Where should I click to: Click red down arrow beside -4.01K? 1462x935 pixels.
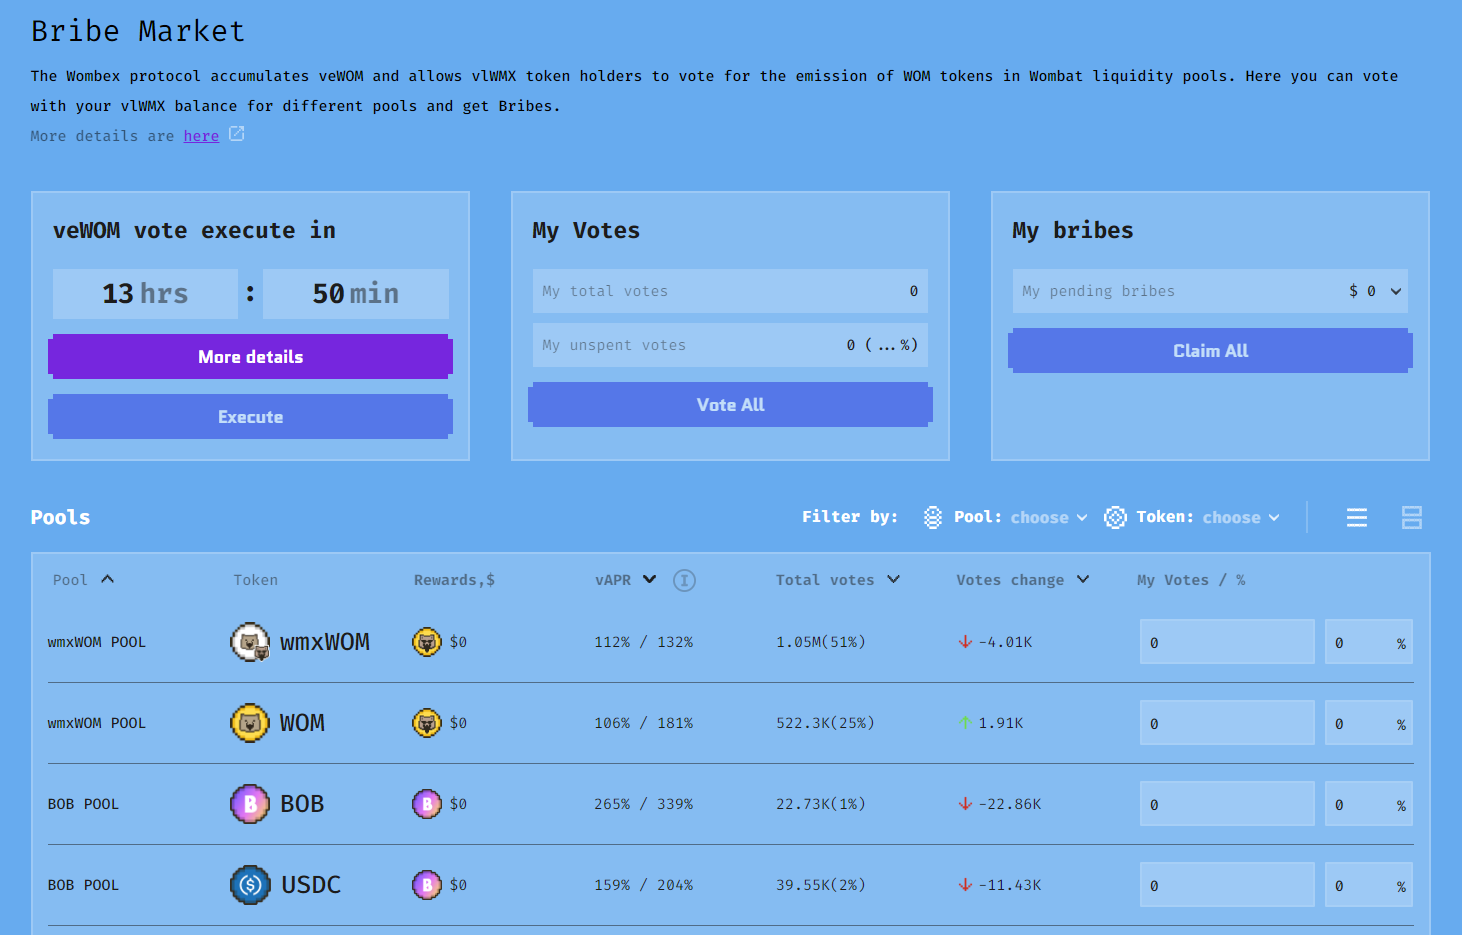click(x=965, y=642)
